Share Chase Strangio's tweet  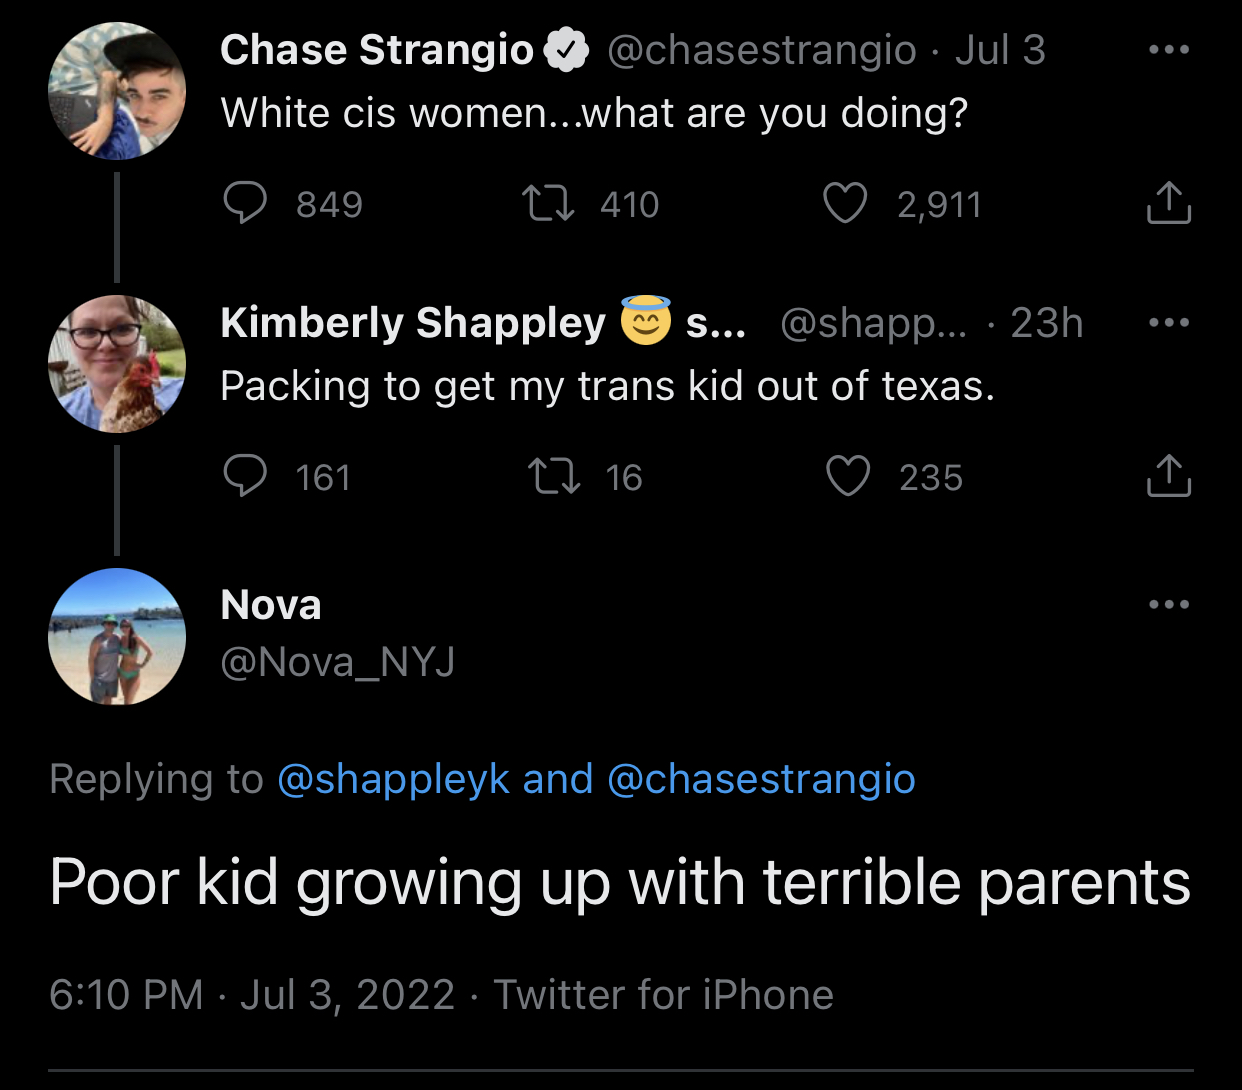pos(1168,203)
